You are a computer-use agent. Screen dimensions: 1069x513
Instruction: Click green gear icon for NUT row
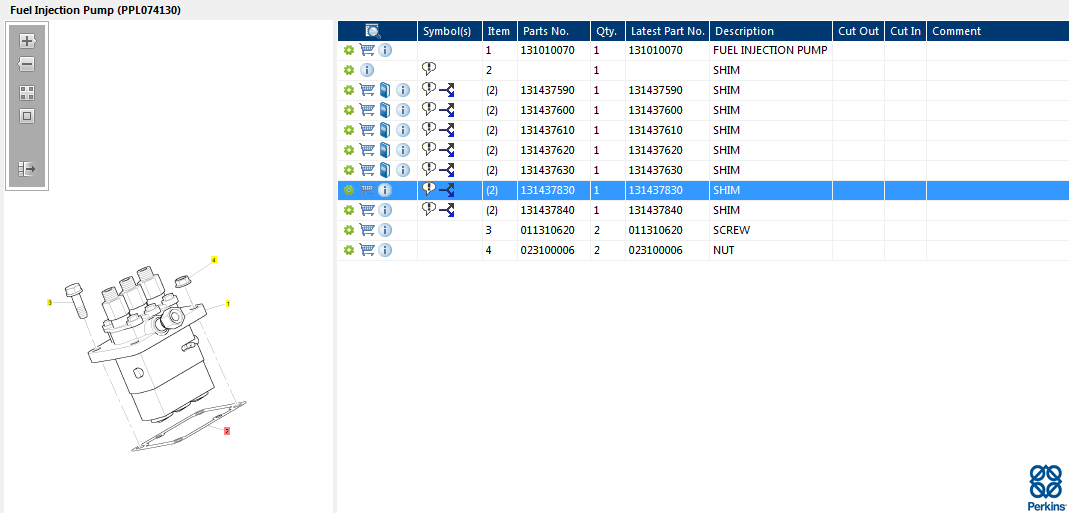pyautogui.click(x=349, y=250)
